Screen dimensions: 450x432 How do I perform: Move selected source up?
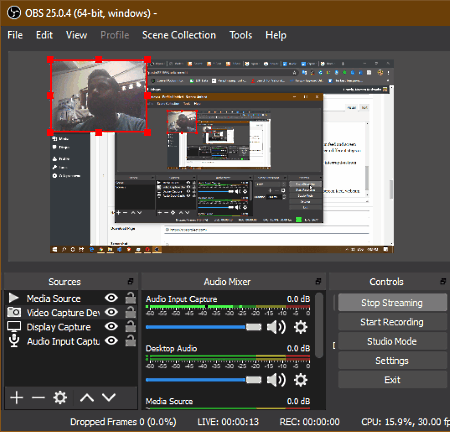(87, 397)
